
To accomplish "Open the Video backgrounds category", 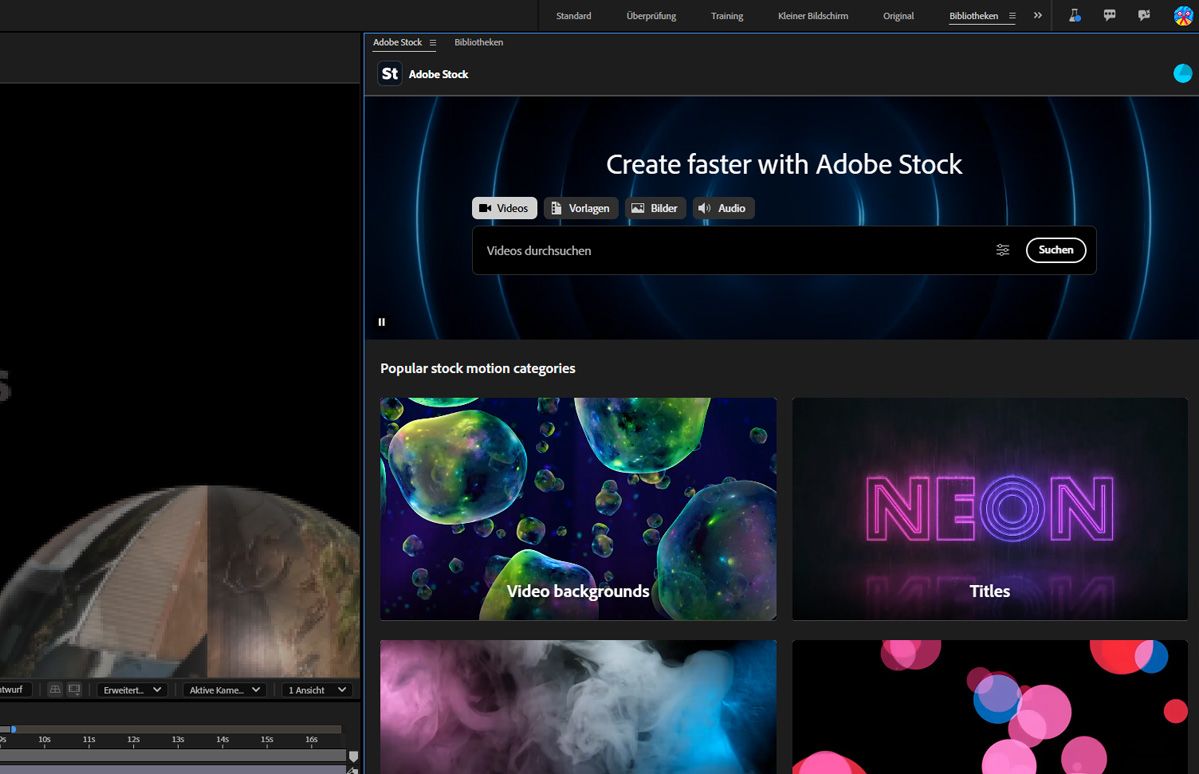I will [x=578, y=509].
